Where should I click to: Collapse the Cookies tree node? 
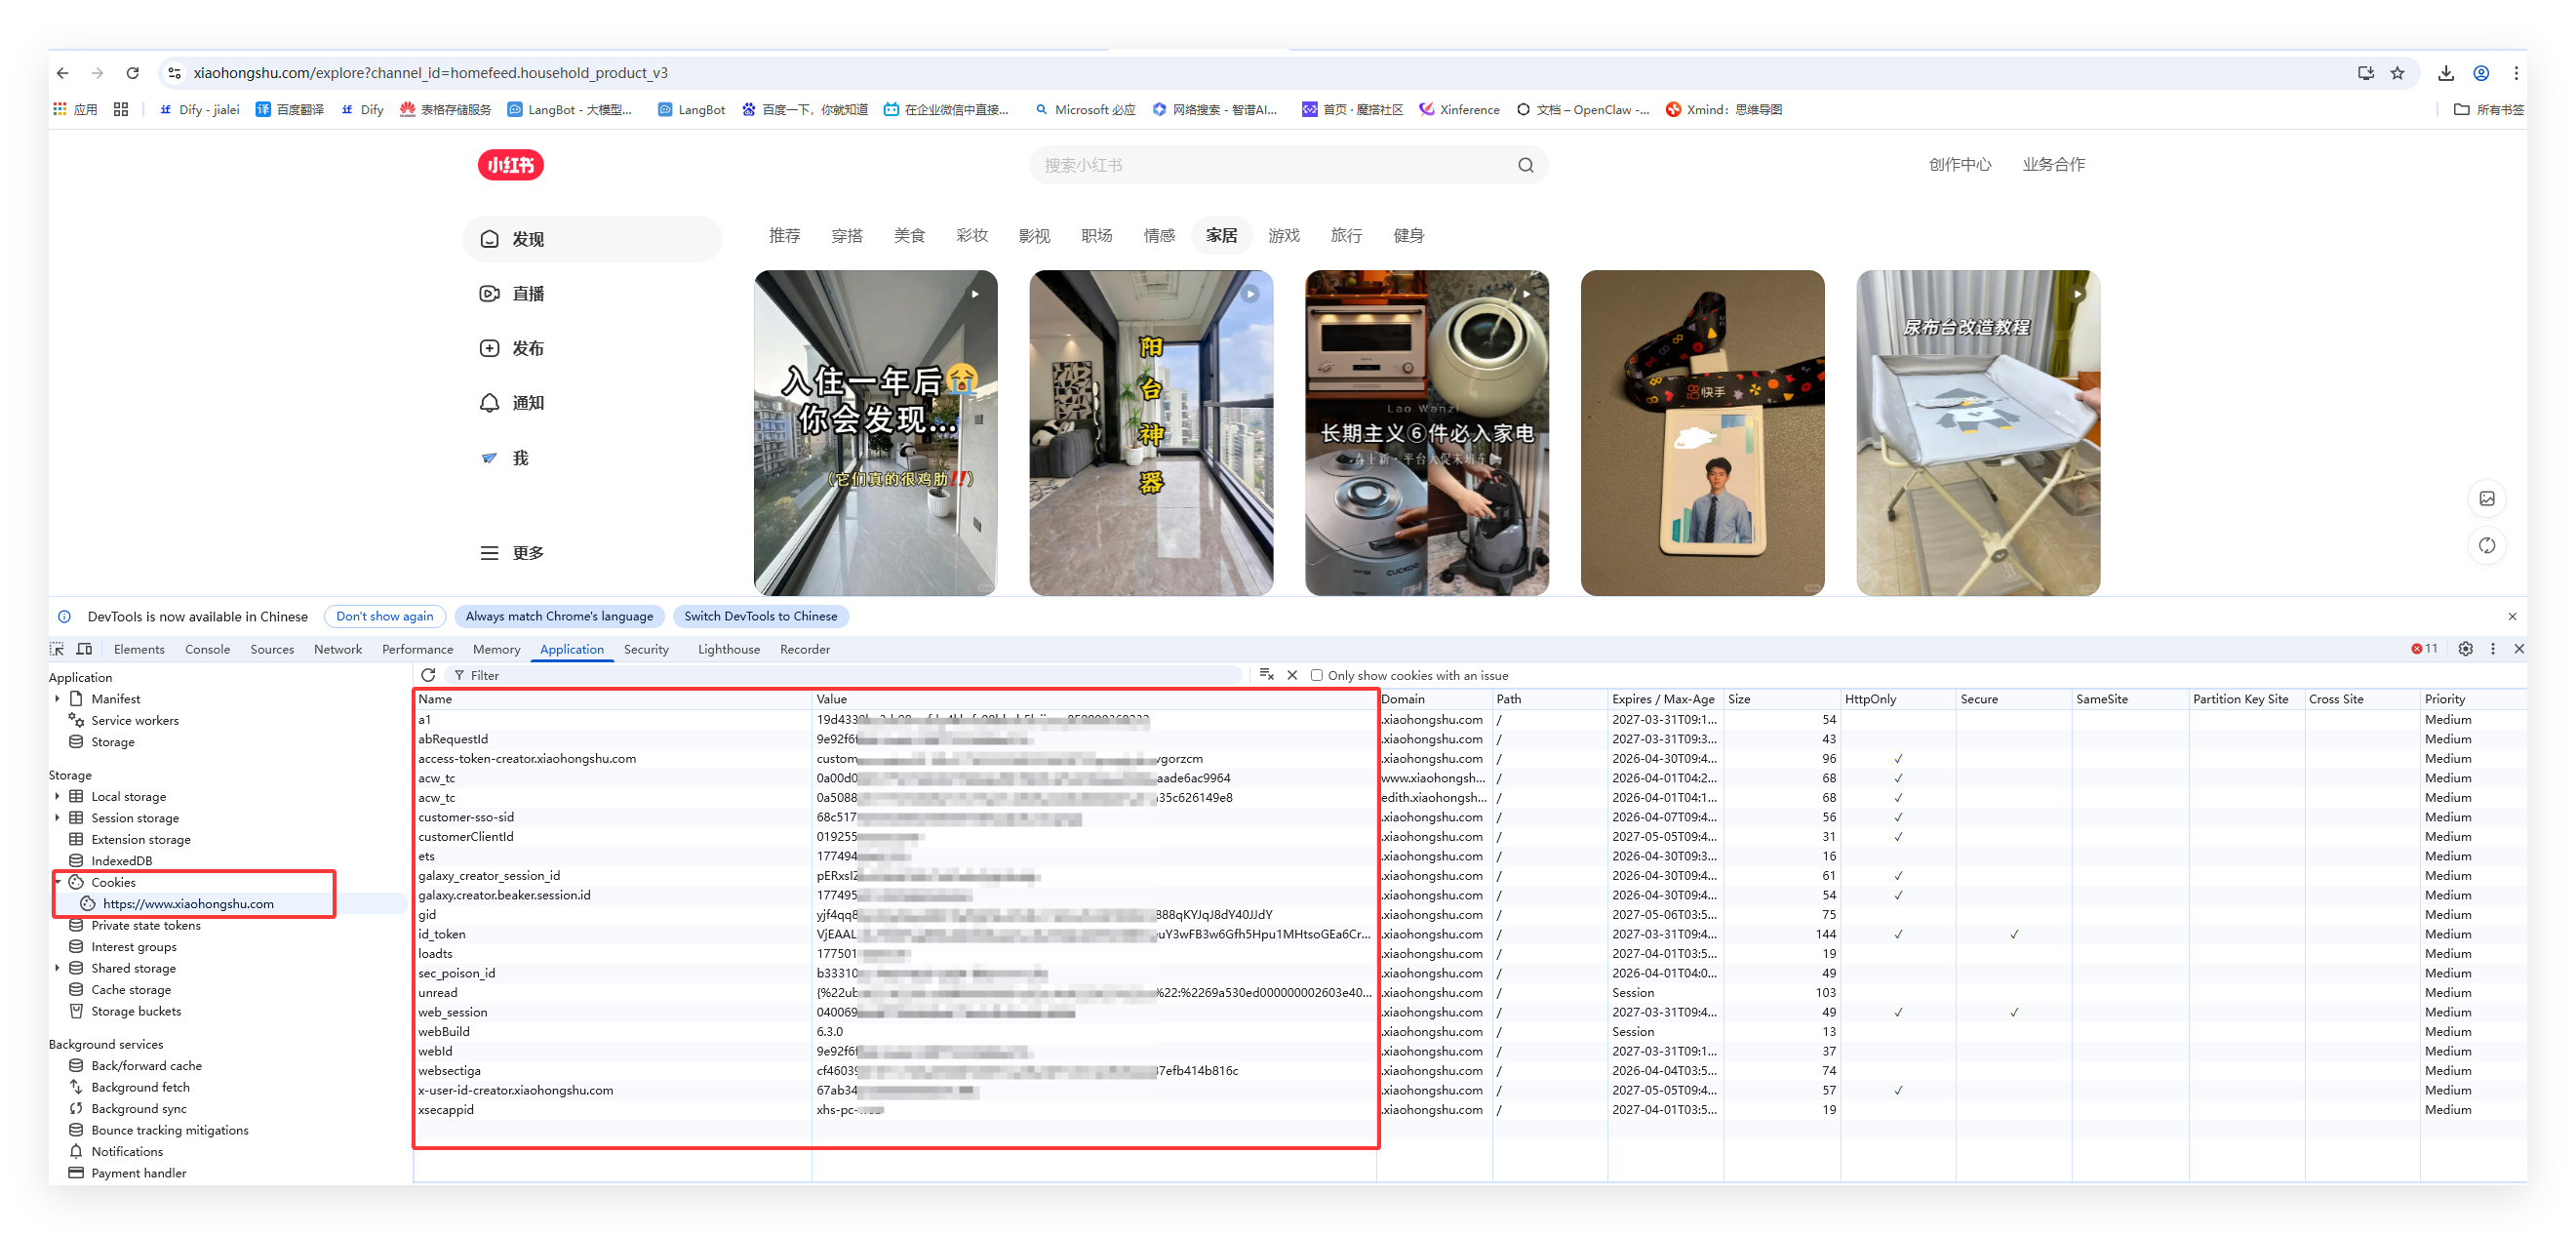click(x=57, y=882)
